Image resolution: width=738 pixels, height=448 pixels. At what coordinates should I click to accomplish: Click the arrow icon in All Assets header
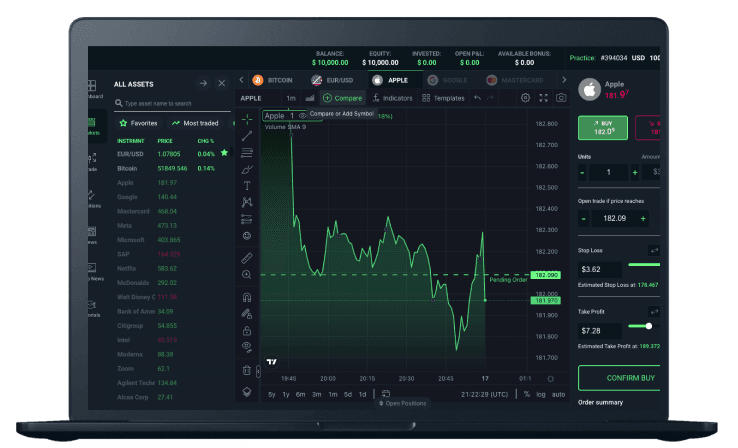203,83
